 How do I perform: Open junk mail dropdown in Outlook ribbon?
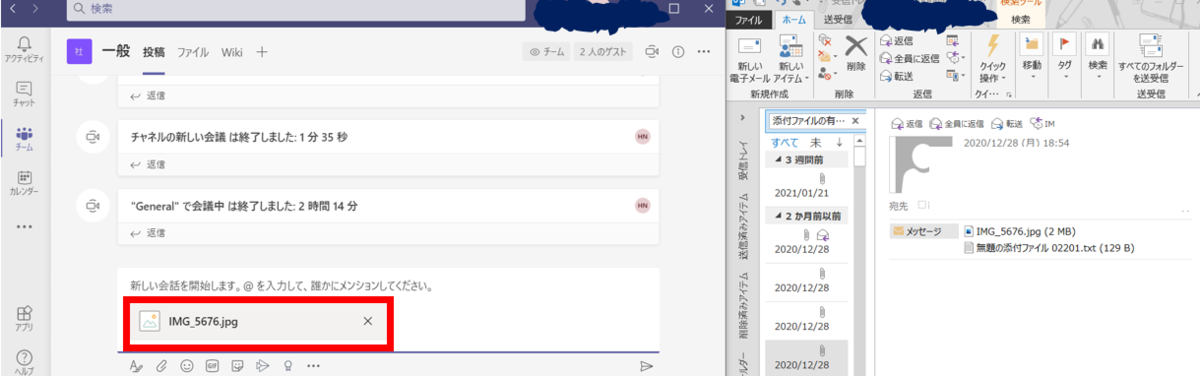click(826, 74)
